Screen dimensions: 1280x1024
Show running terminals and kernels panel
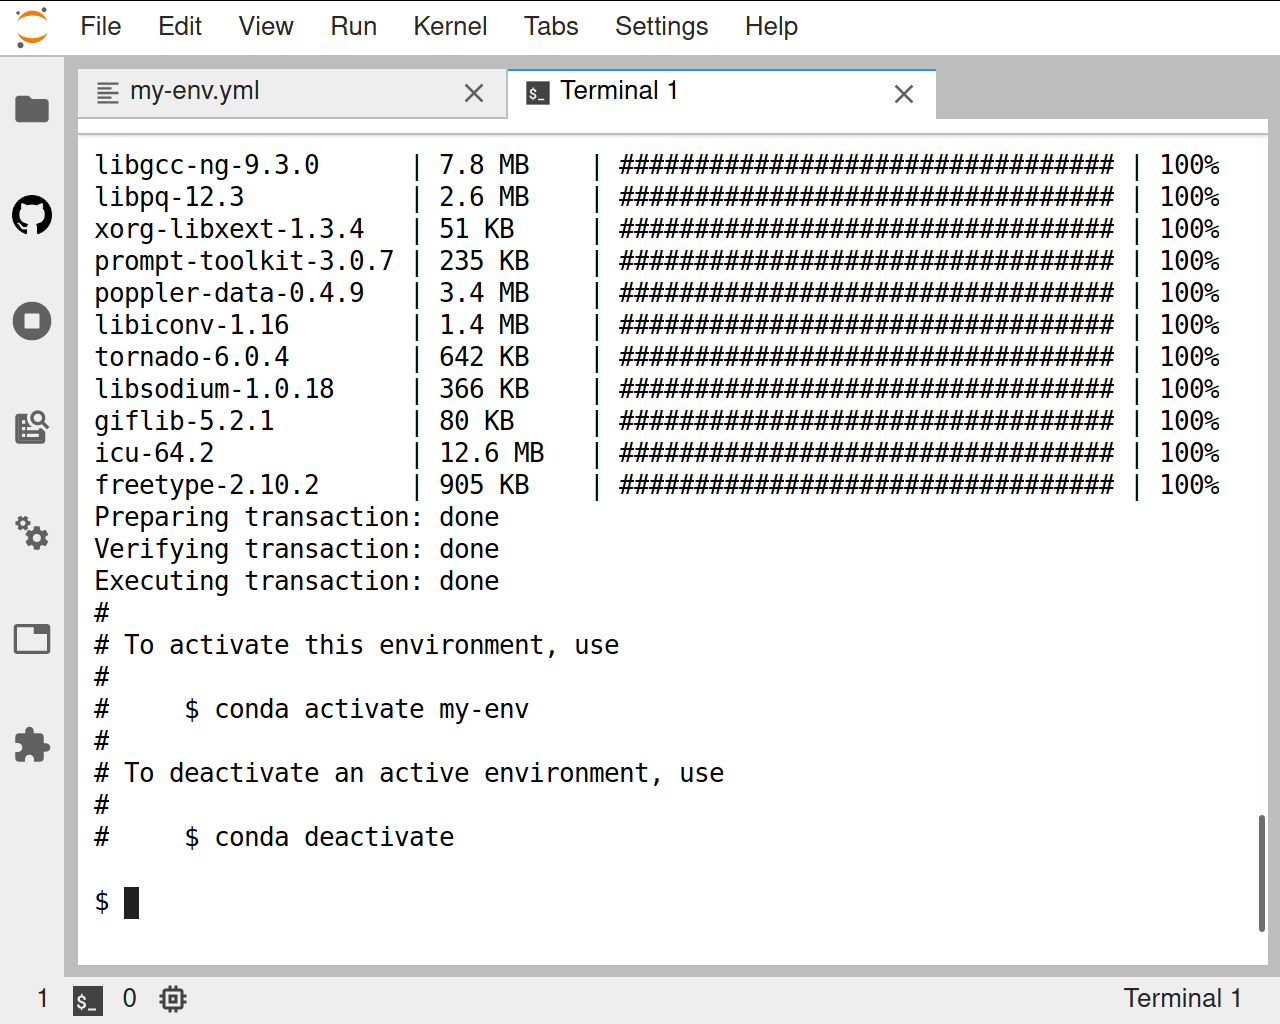point(32,321)
